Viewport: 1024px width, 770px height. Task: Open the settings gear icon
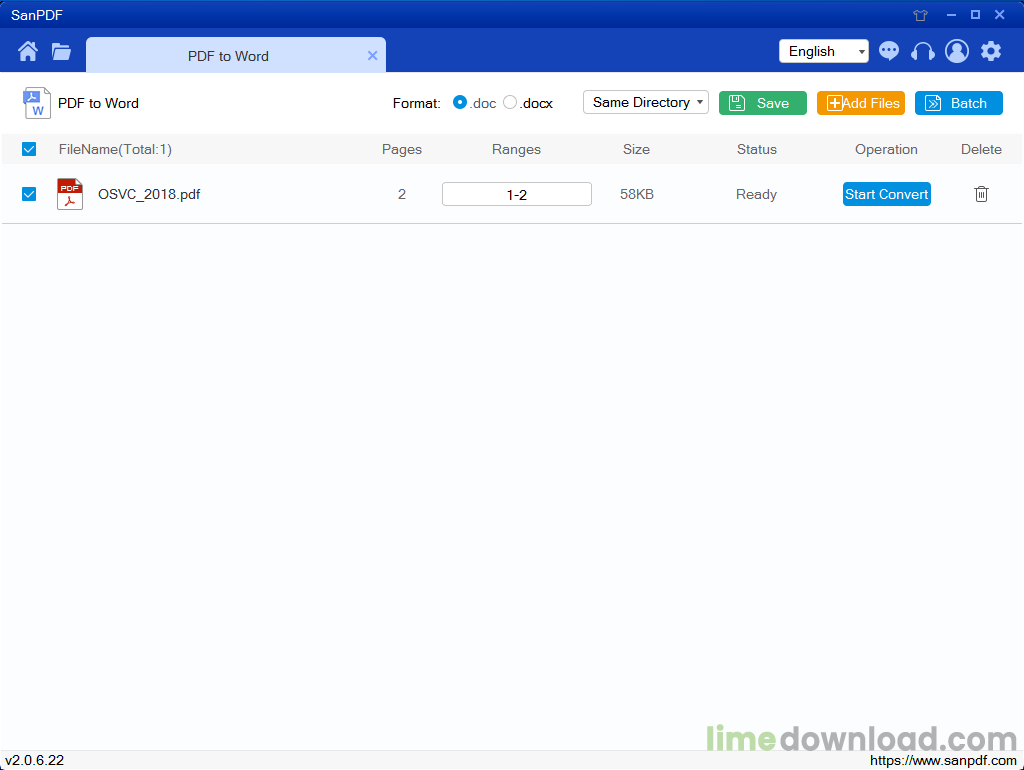(x=991, y=51)
